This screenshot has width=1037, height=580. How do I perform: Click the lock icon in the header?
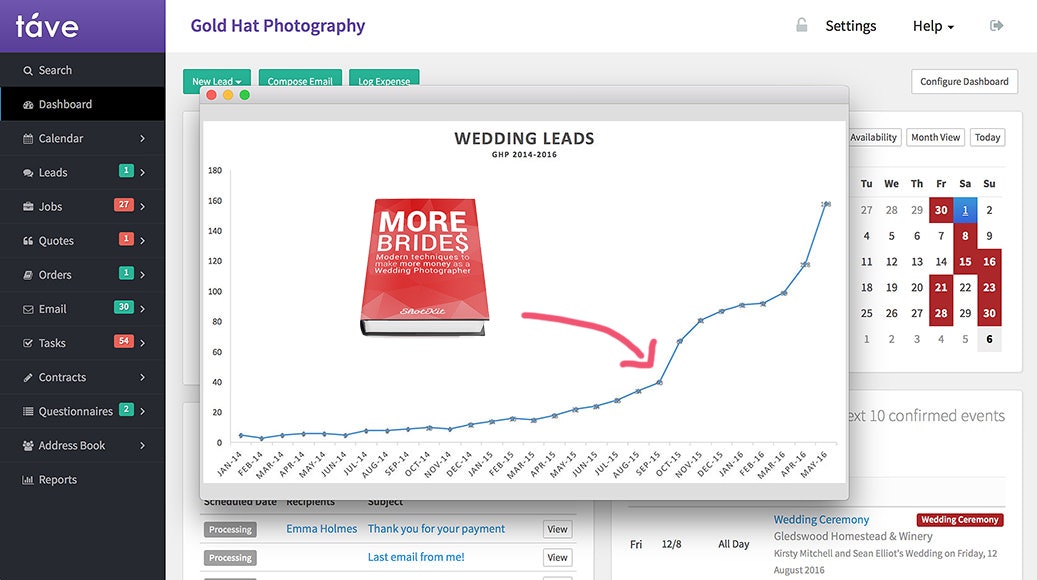coord(801,25)
